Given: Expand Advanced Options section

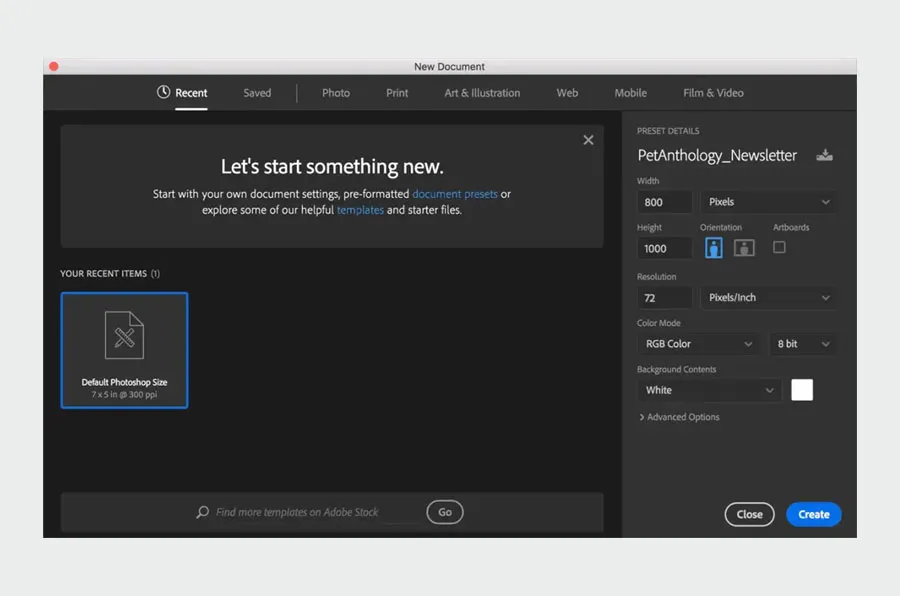Looking at the screenshot, I should (x=679, y=417).
